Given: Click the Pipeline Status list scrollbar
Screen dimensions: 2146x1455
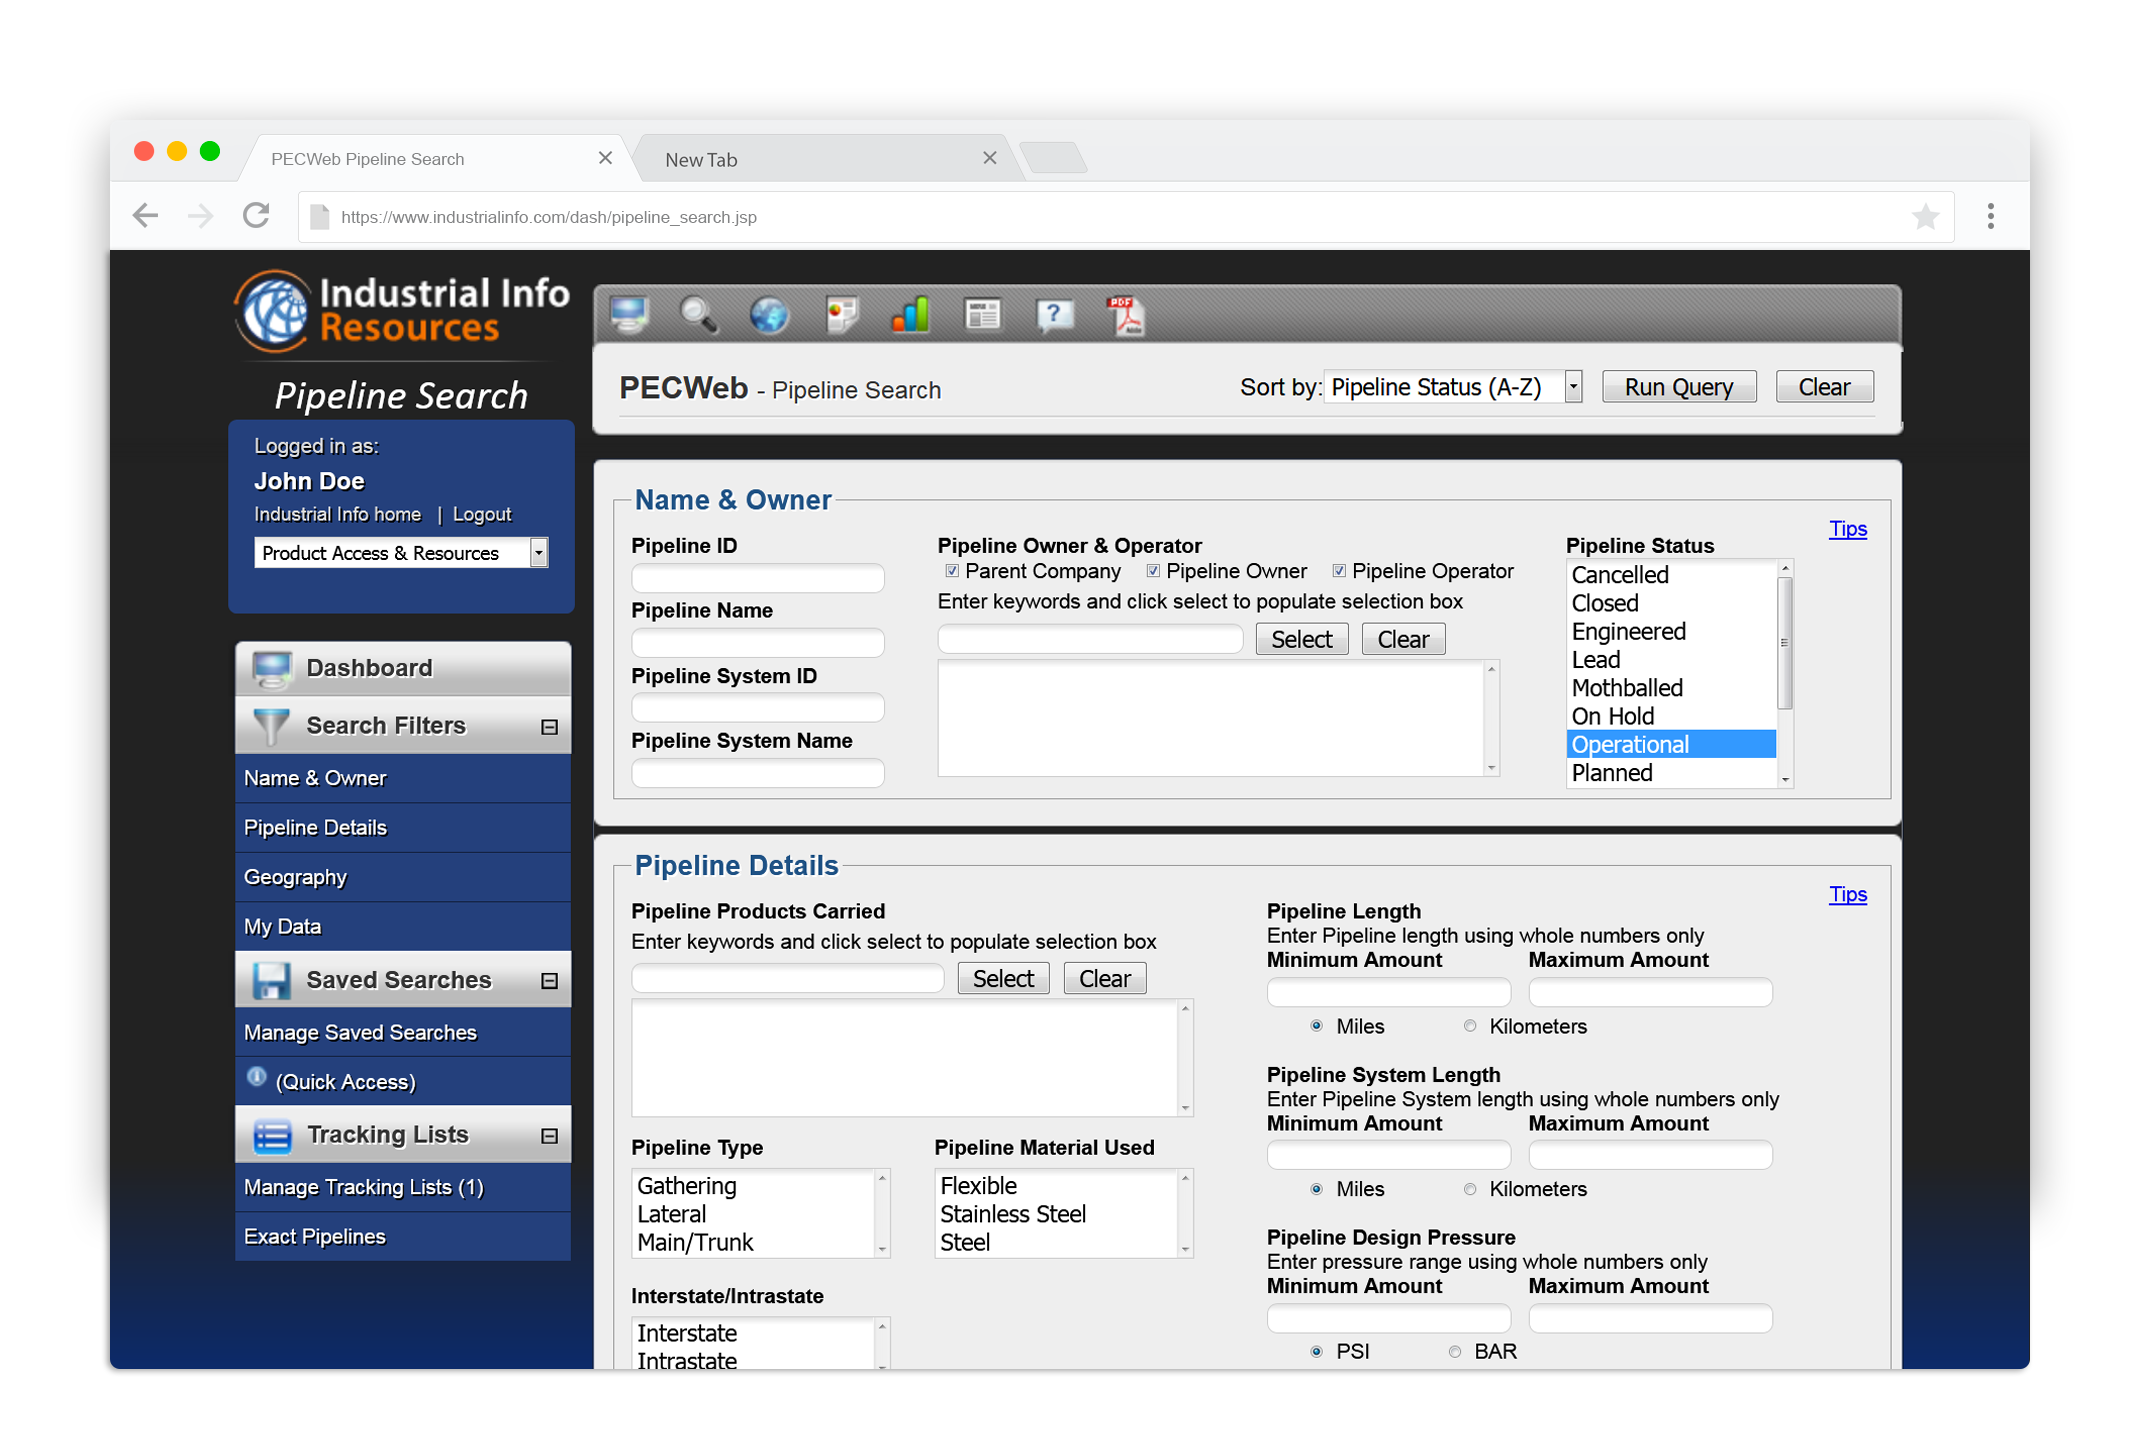Looking at the screenshot, I should point(1785,674).
